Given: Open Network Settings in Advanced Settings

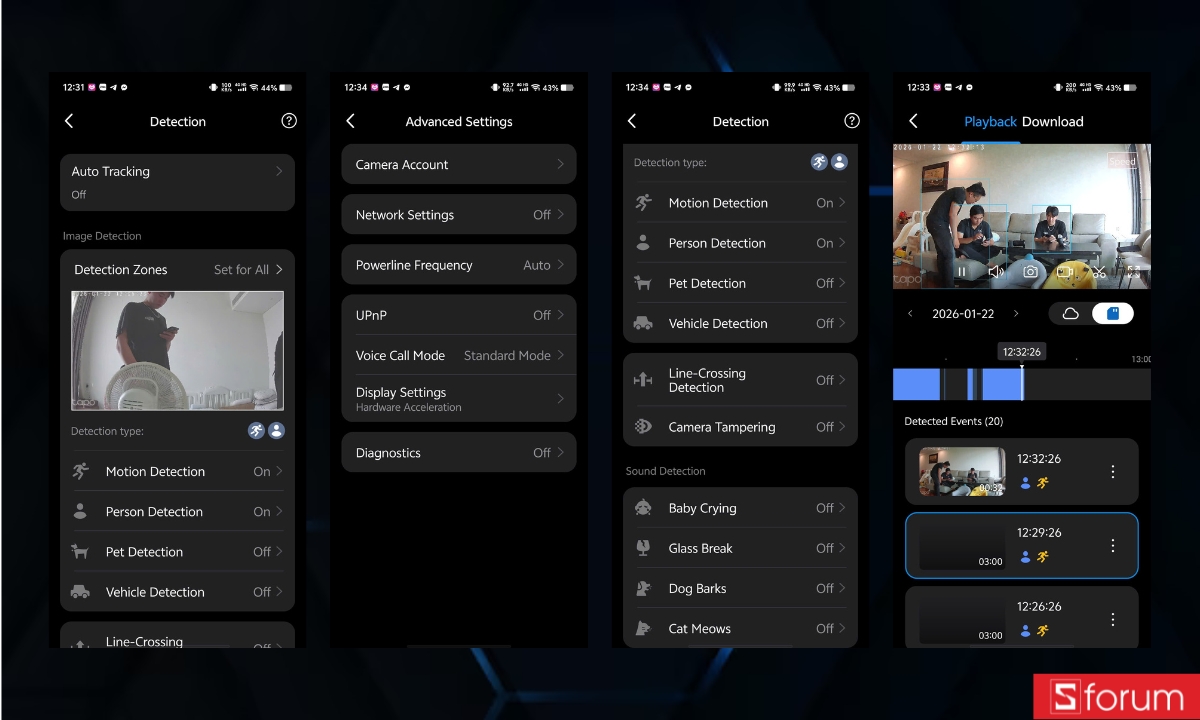Looking at the screenshot, I should [459, 214].
